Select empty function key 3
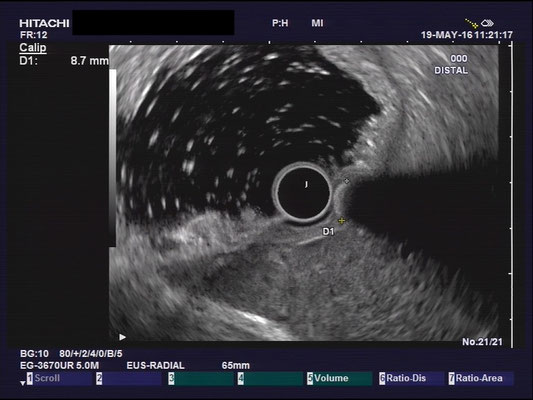The image size is (533, 400). [201, 378]
